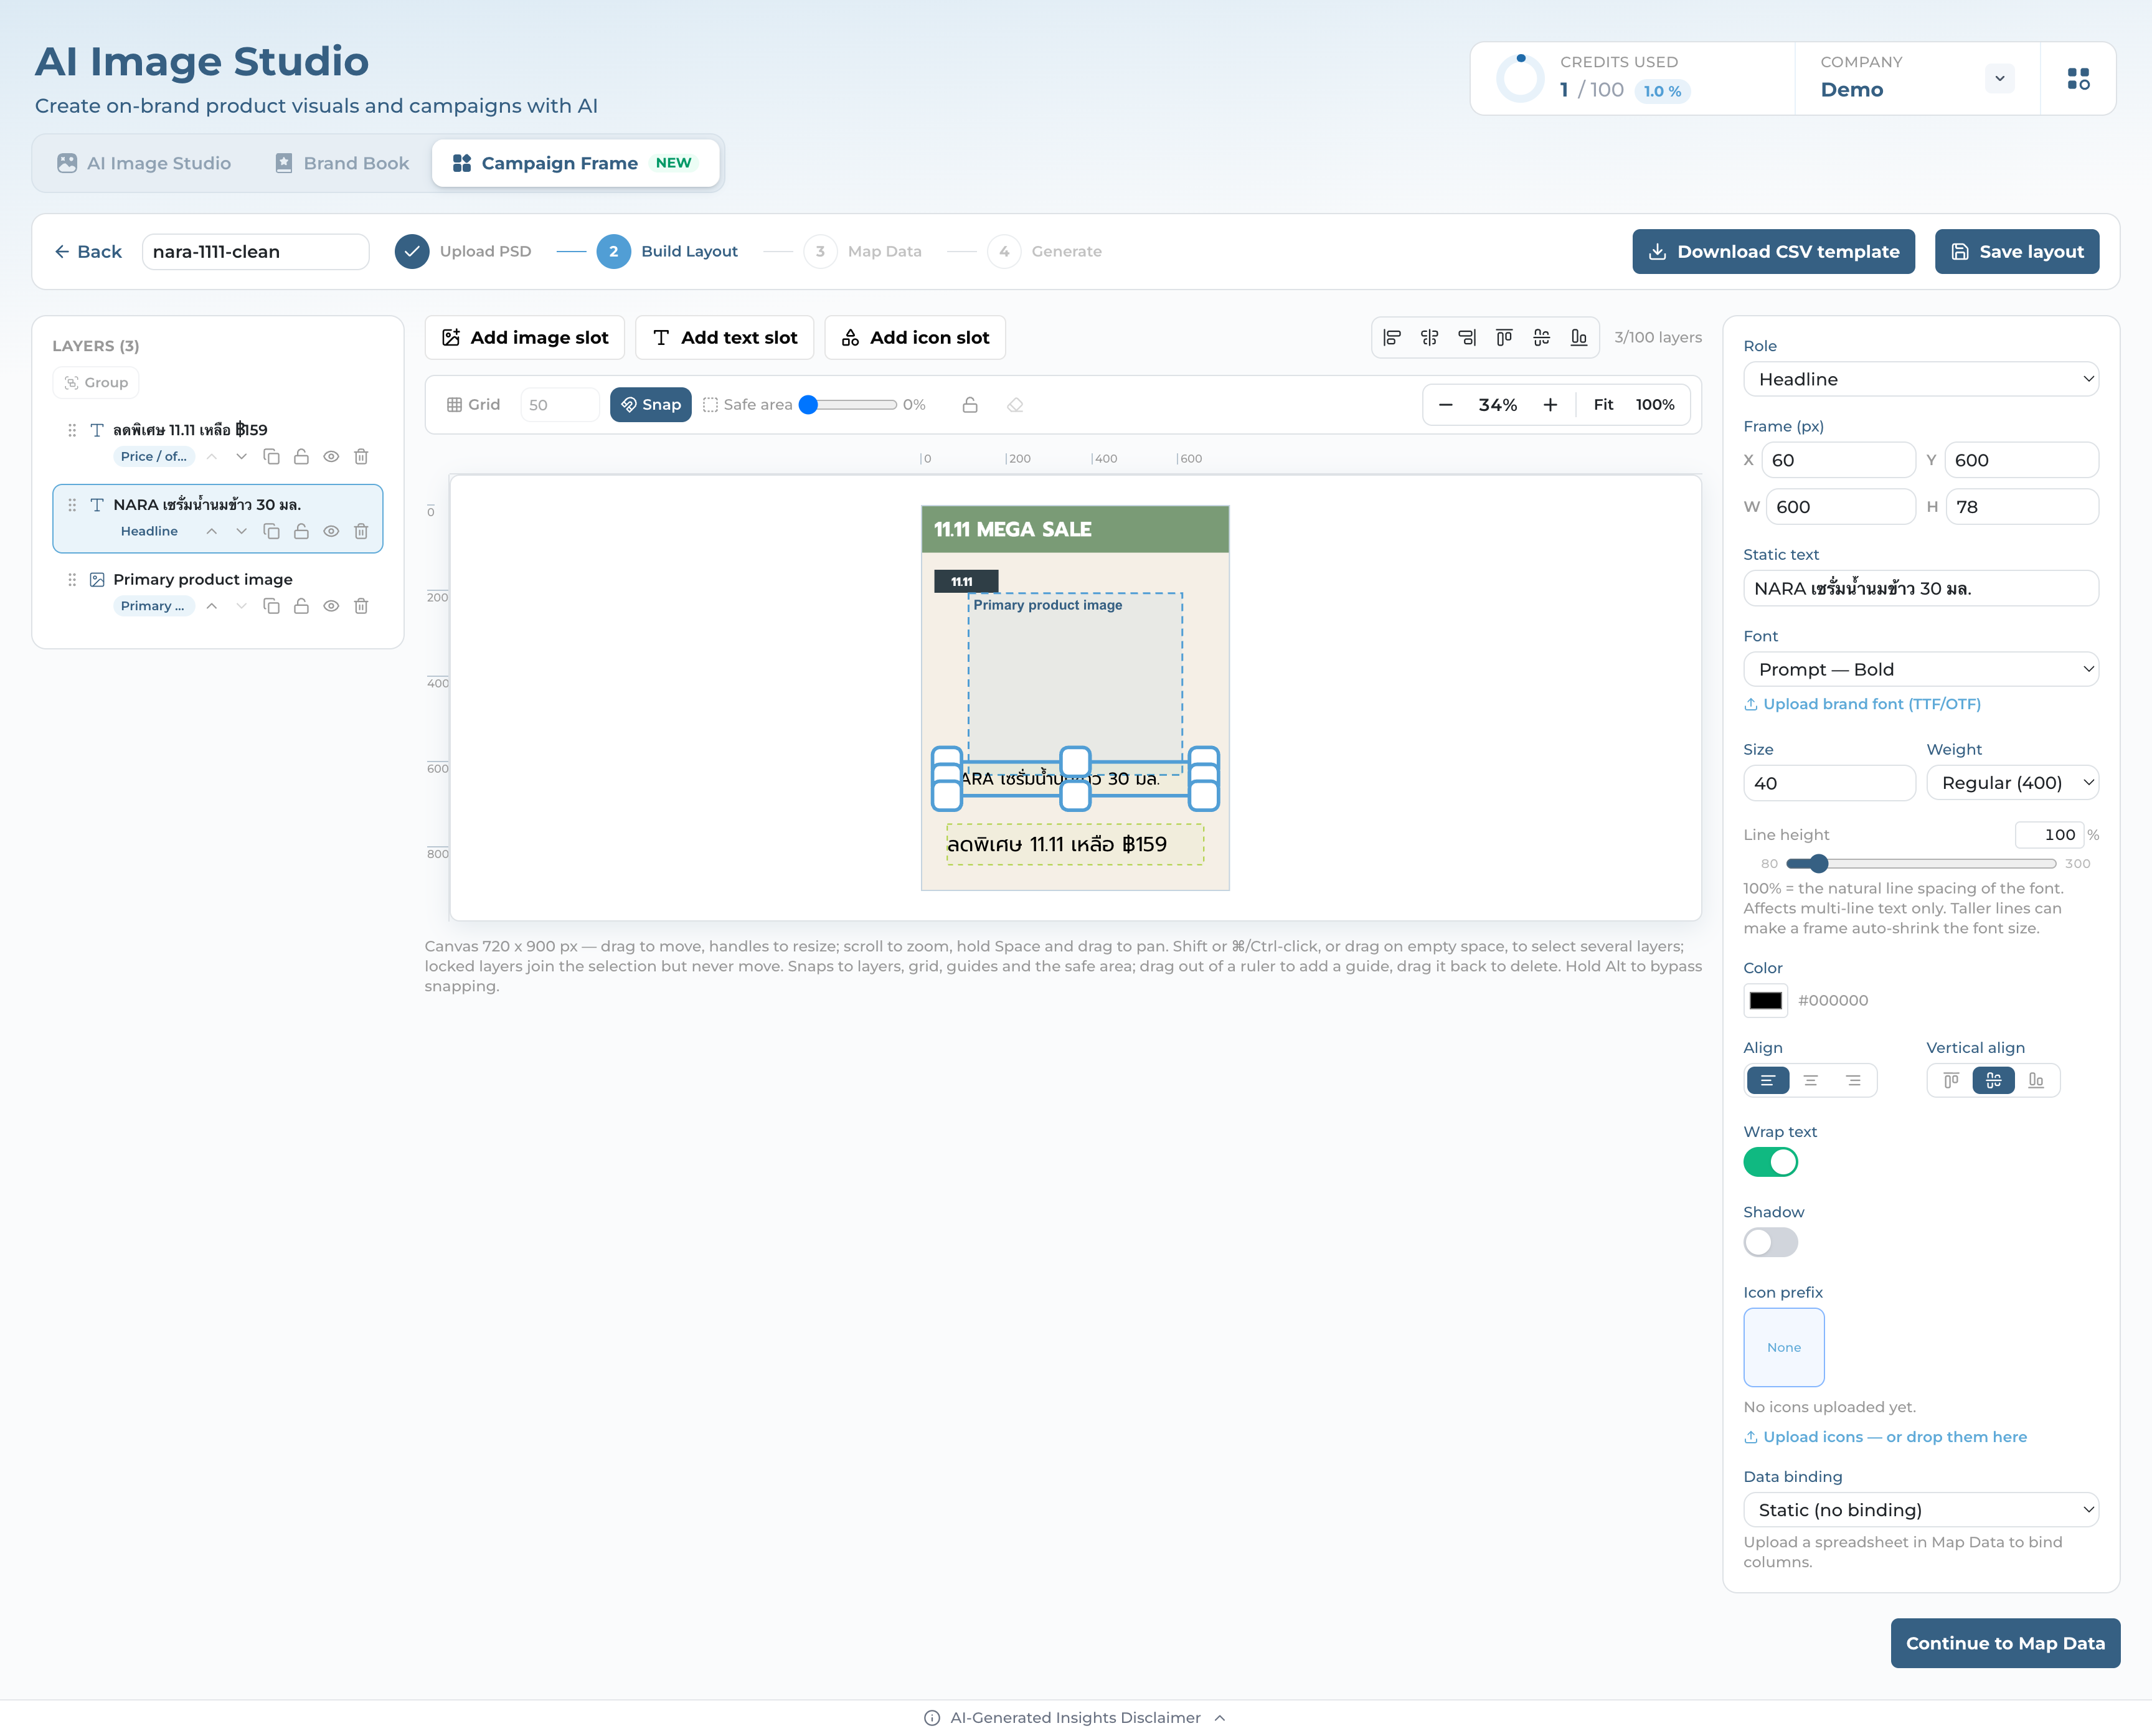Hide the Headline layer
The height and width of the screenshot is (1736, 2152).
[x=331, y=531]
